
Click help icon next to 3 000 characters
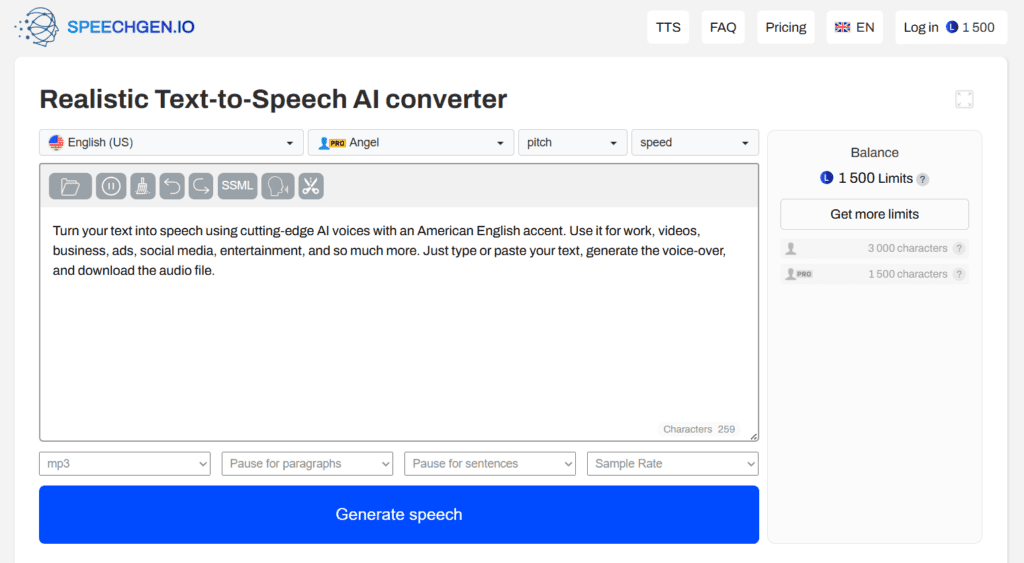tap(959, 248)
